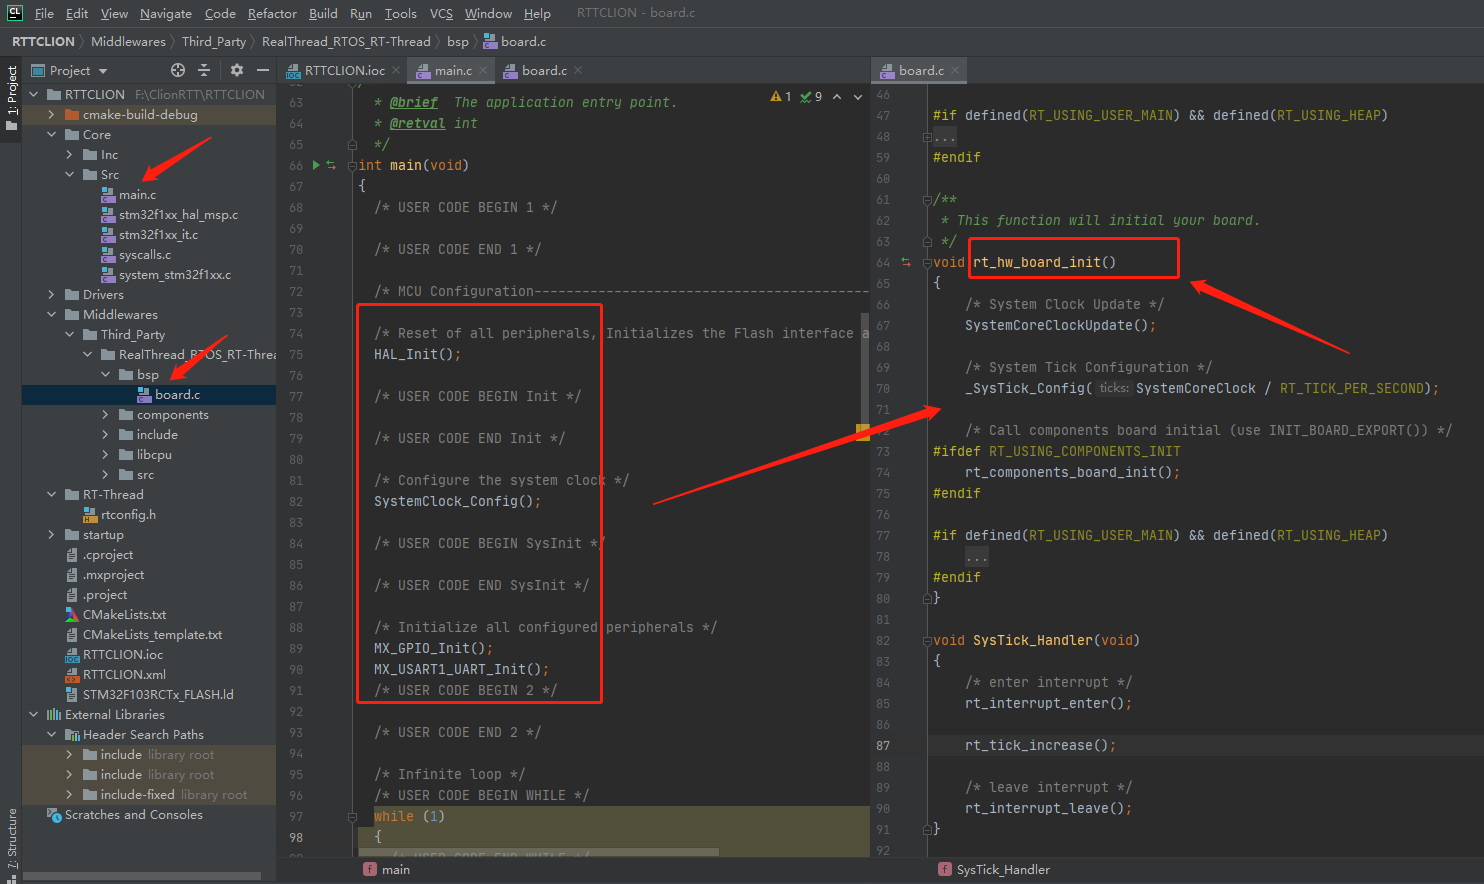
Task: Jump to next highlighted error arrow
Action: coord(858,97)
